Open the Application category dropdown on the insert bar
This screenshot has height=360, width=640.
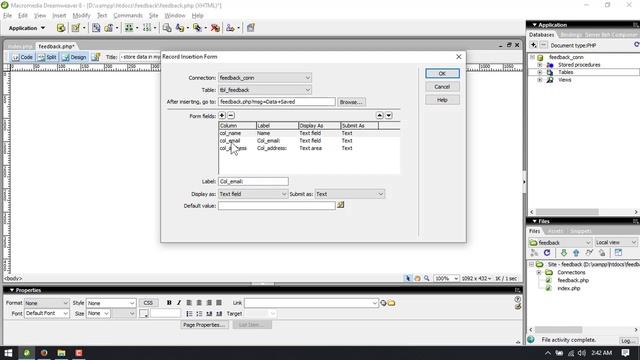coord(27,28)
